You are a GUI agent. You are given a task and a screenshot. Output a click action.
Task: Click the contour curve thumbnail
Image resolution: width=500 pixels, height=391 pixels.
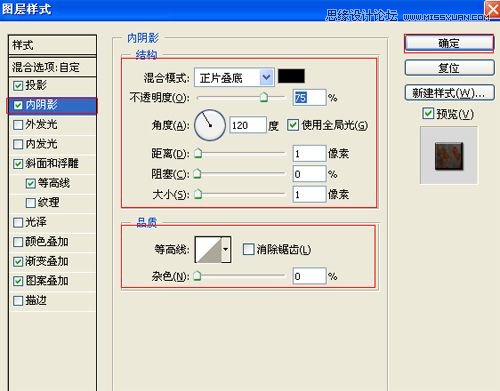click(x=208, y=249)
